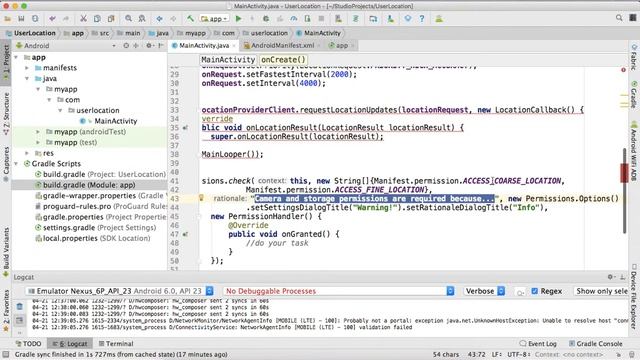Collapse the java folder node

27,78
